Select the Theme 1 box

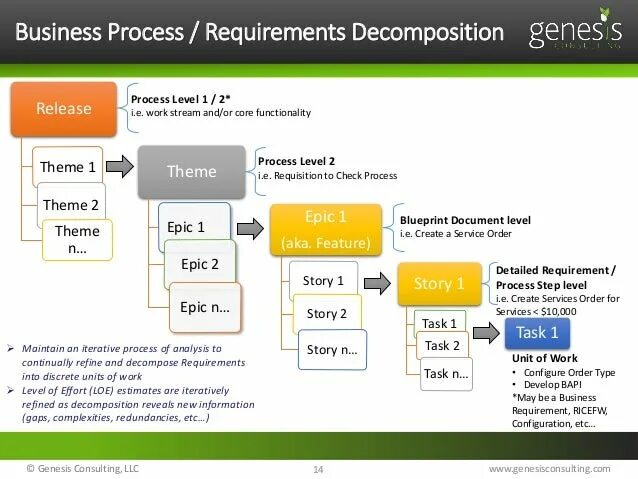[68, 167]
